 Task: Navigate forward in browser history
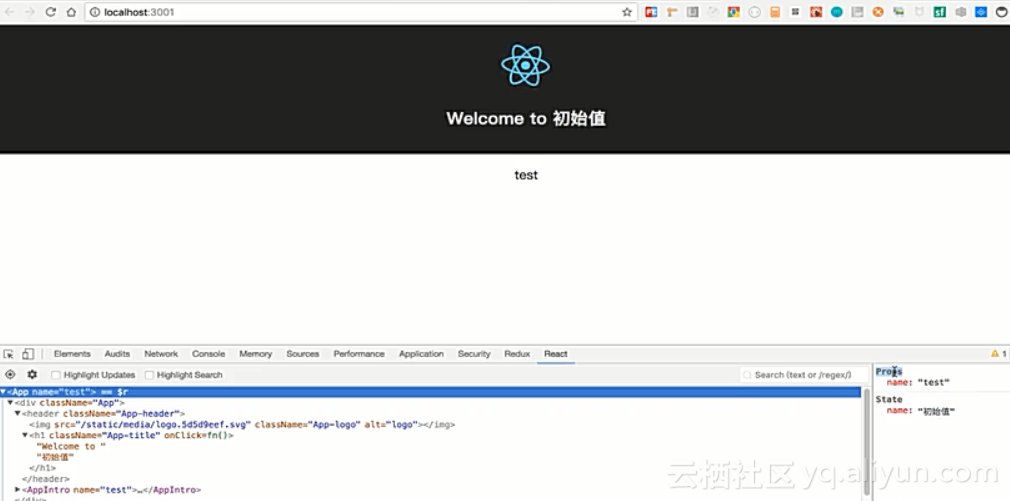(x=30, y=12)
